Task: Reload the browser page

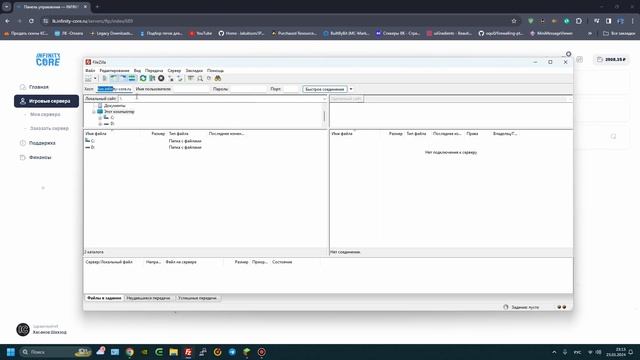Action: click(x=31, y=21)
